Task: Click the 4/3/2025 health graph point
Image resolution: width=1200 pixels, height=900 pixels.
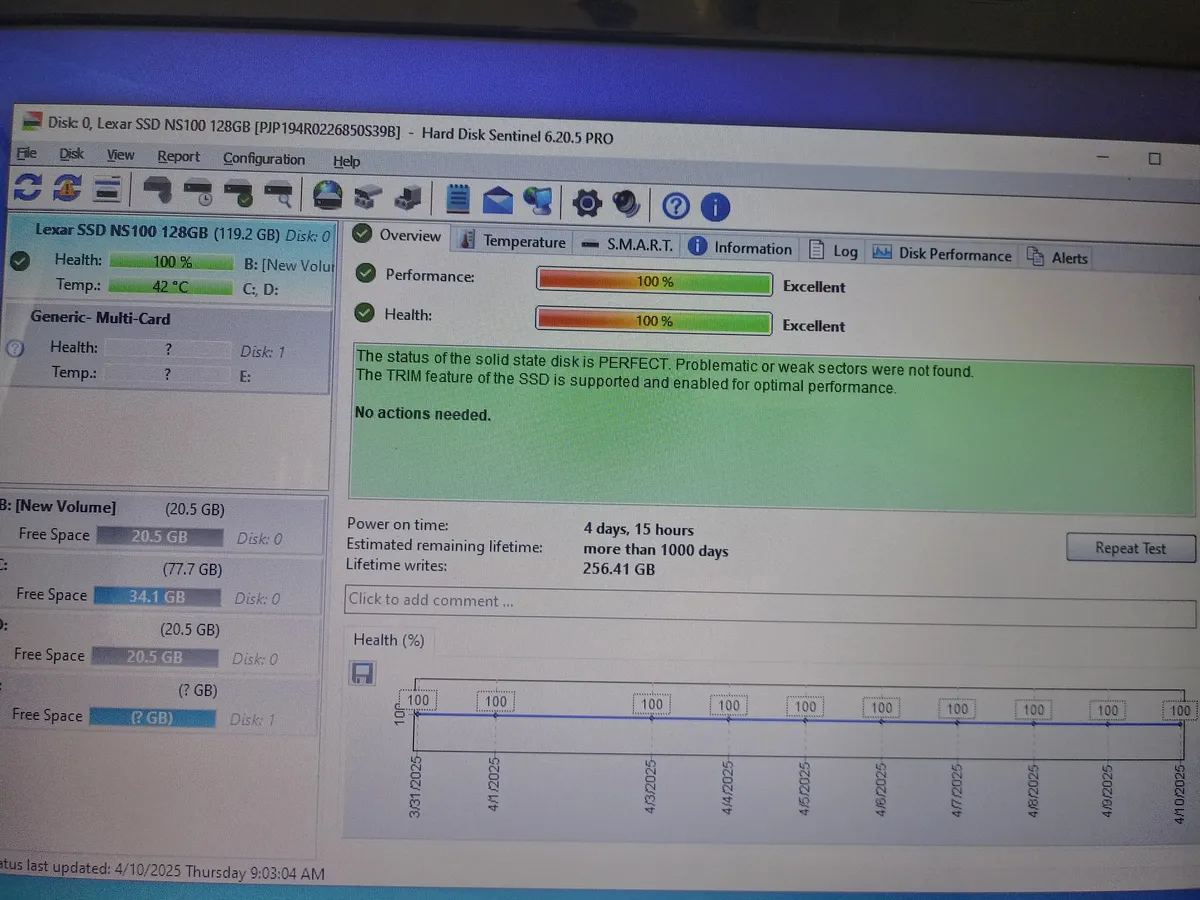Action: point(651,716)
